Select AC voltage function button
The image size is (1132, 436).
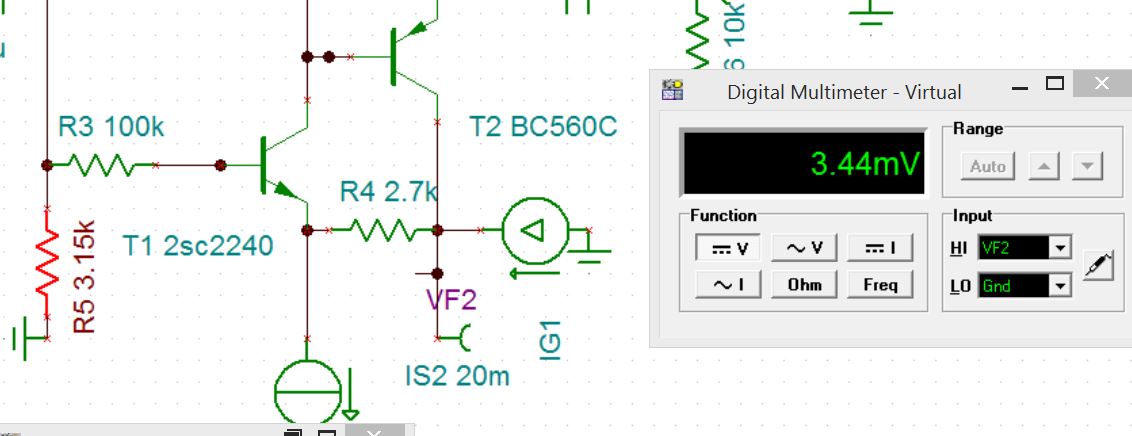(804, 248)
